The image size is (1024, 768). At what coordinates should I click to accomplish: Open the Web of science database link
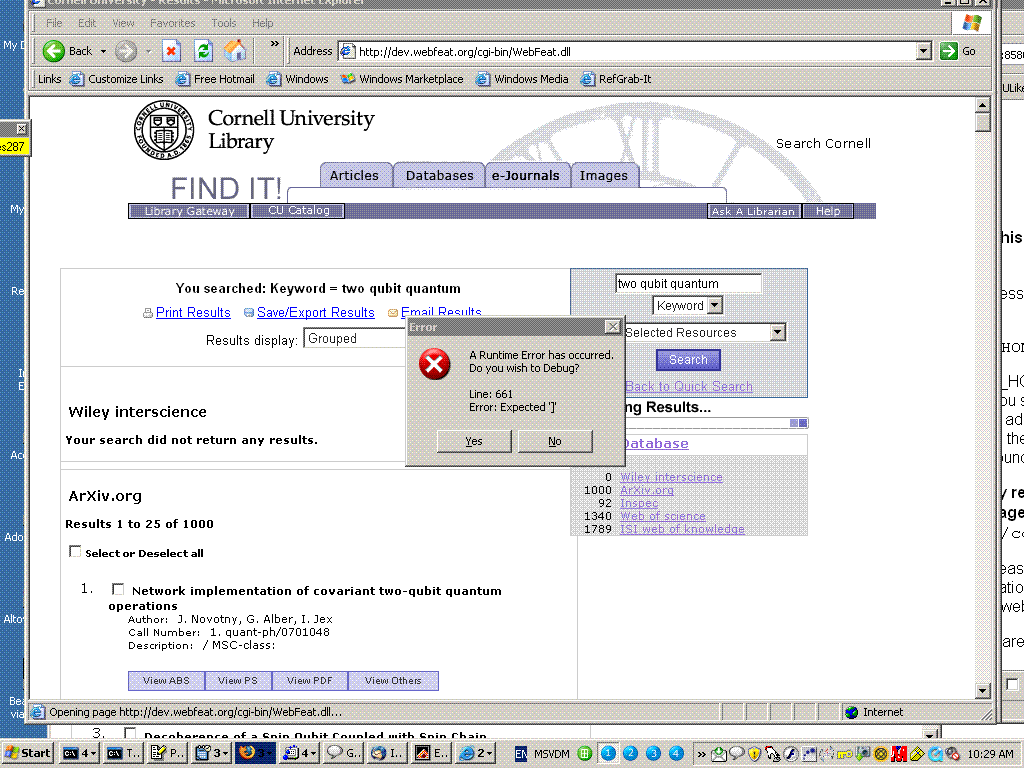click(663, 517)
